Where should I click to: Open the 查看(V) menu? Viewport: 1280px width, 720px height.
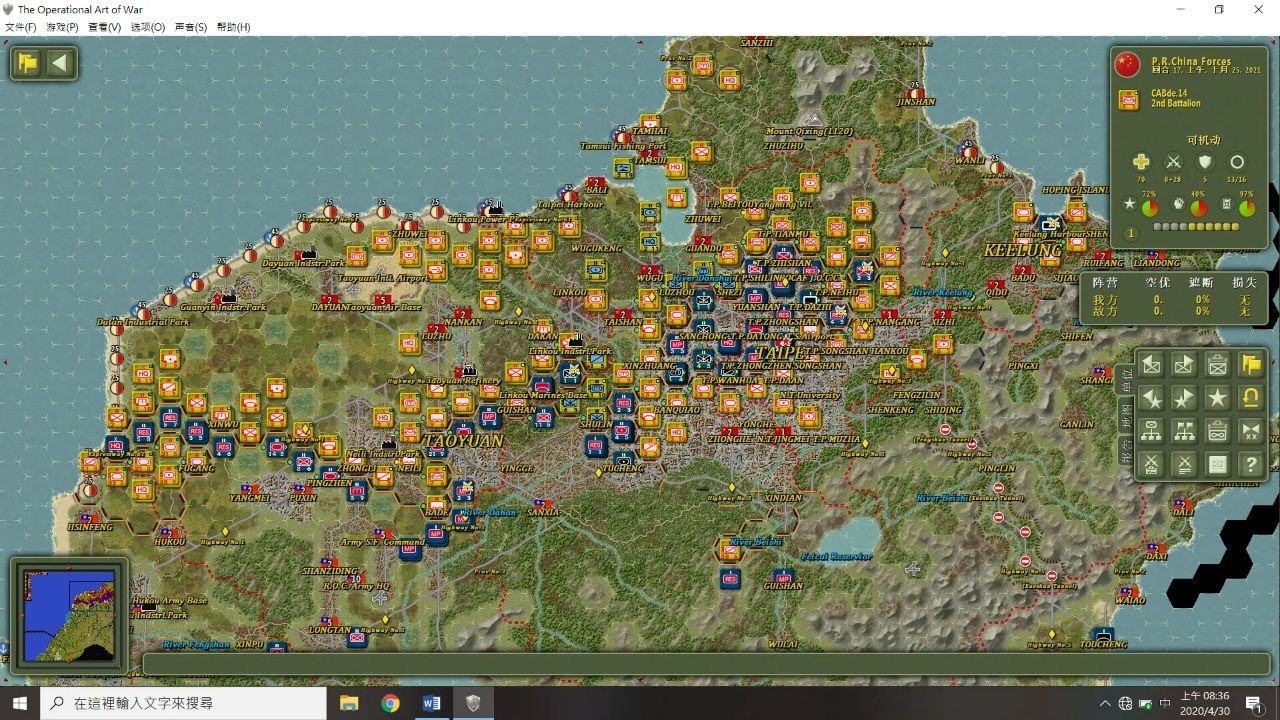[105, 27]
